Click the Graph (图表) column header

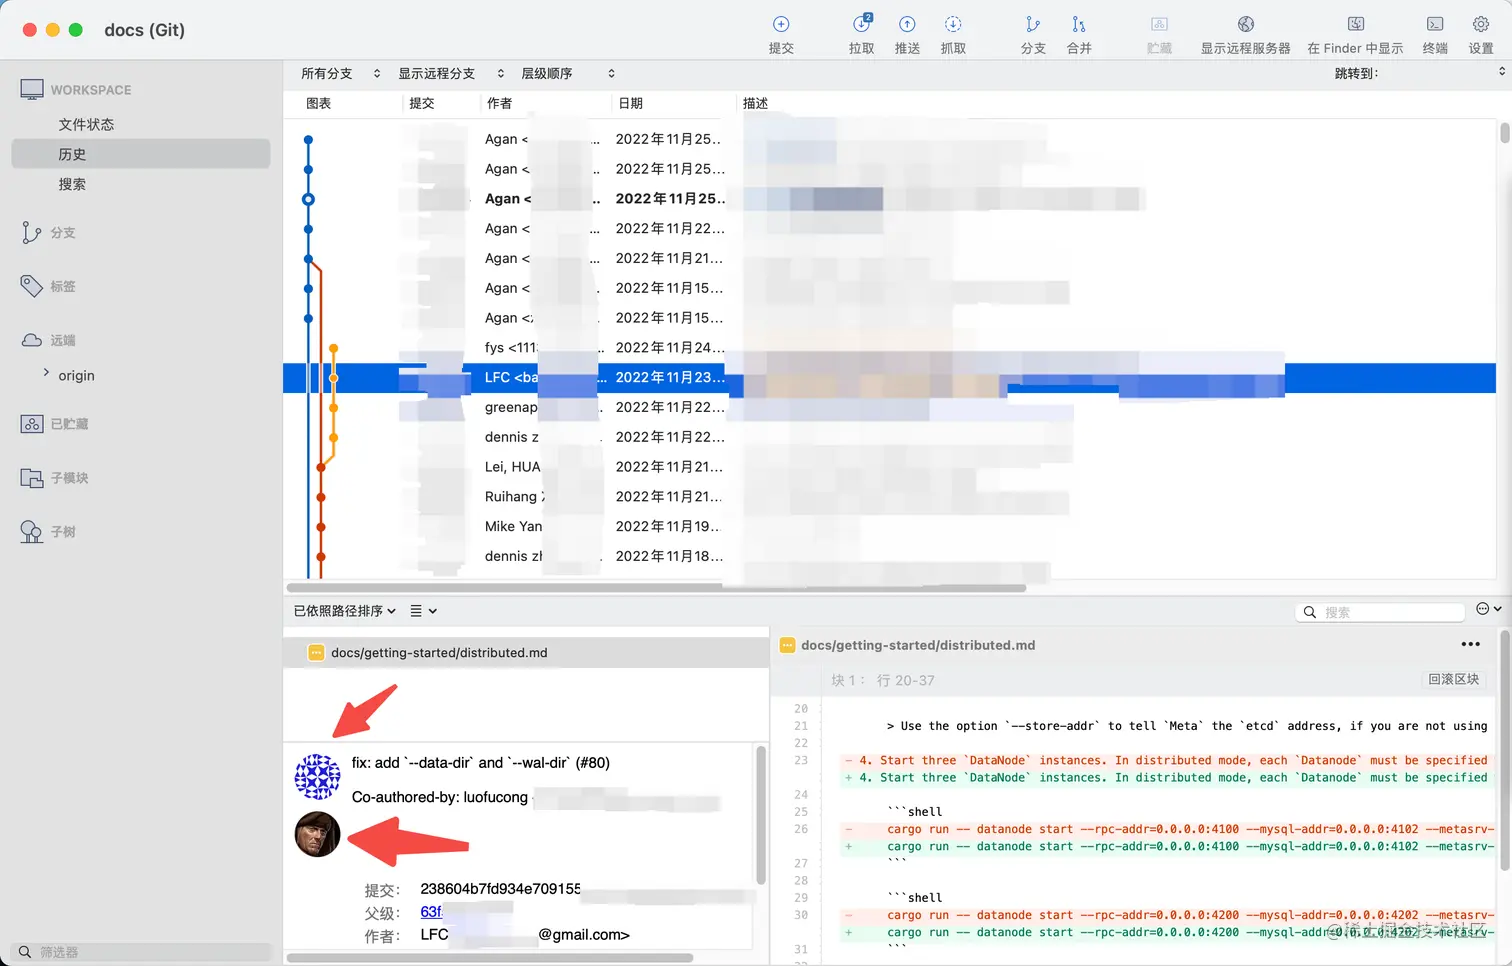pos(318,103)
